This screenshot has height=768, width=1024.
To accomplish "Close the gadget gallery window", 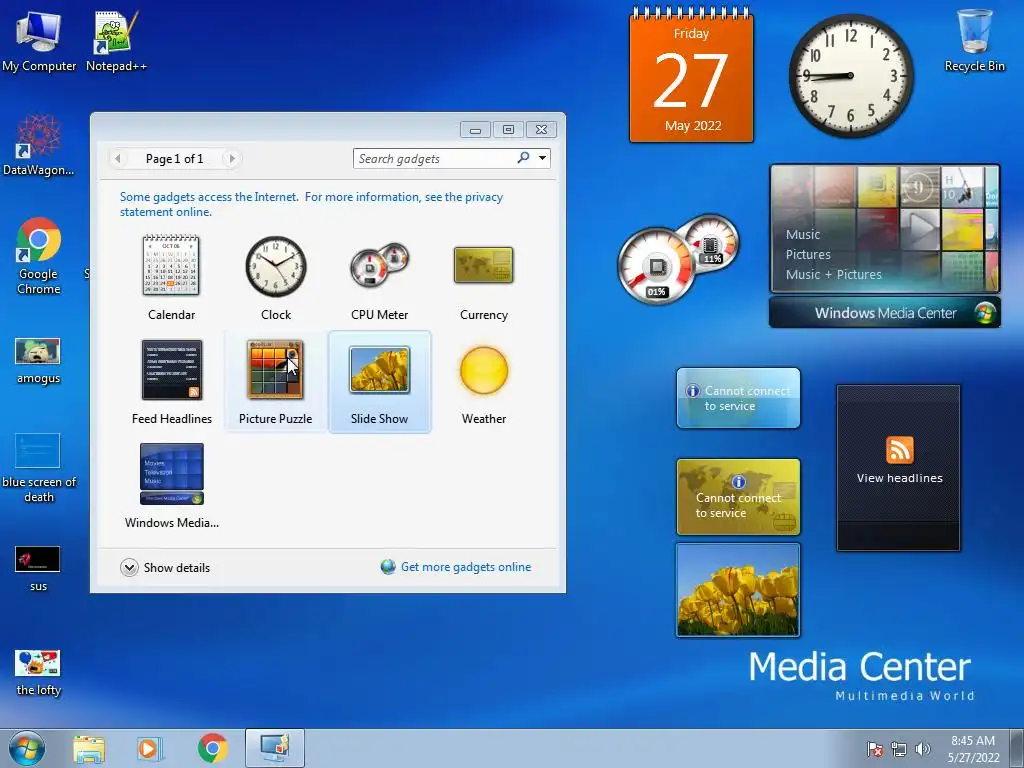I will click(541, 129).
